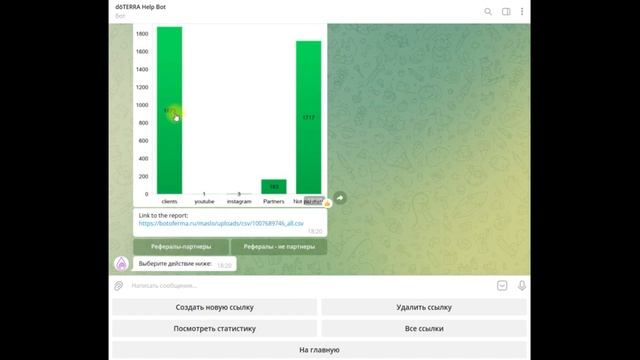Click the 'Link to the report:' text
This screenshot has height=360, width=640.
point(163,216)
